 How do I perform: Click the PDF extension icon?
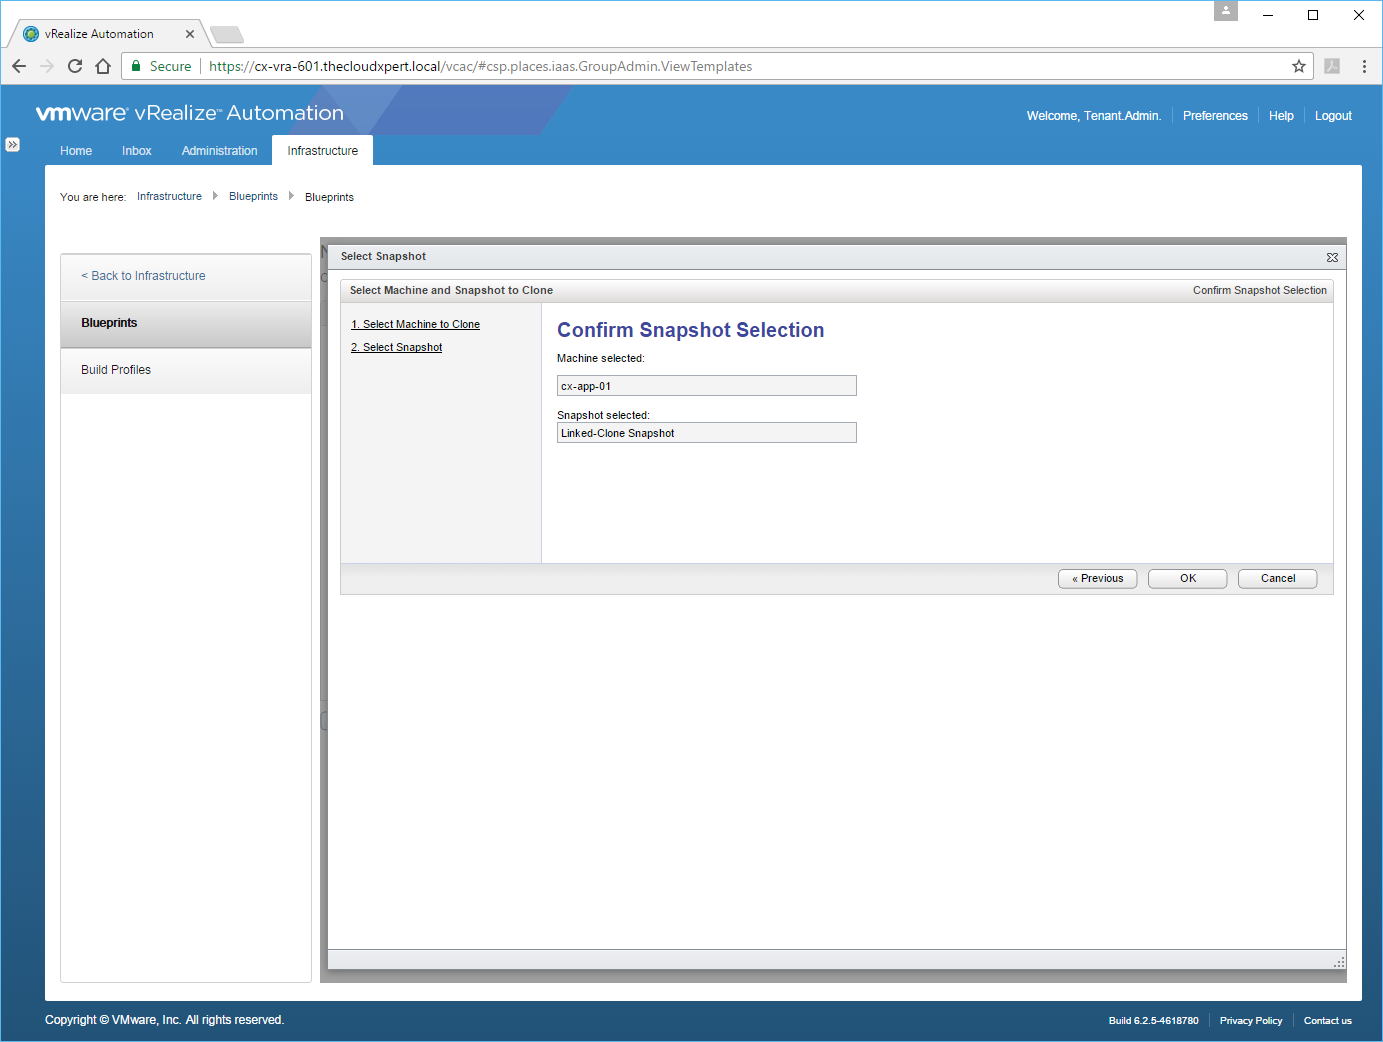(1331, 66)
